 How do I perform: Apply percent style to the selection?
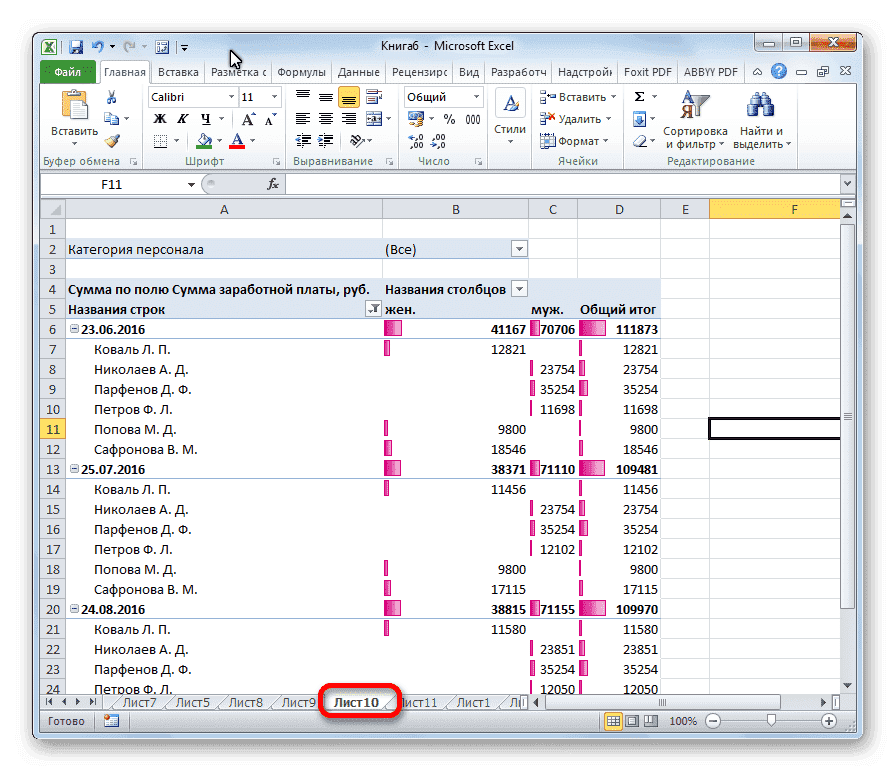tap(450, 118)
